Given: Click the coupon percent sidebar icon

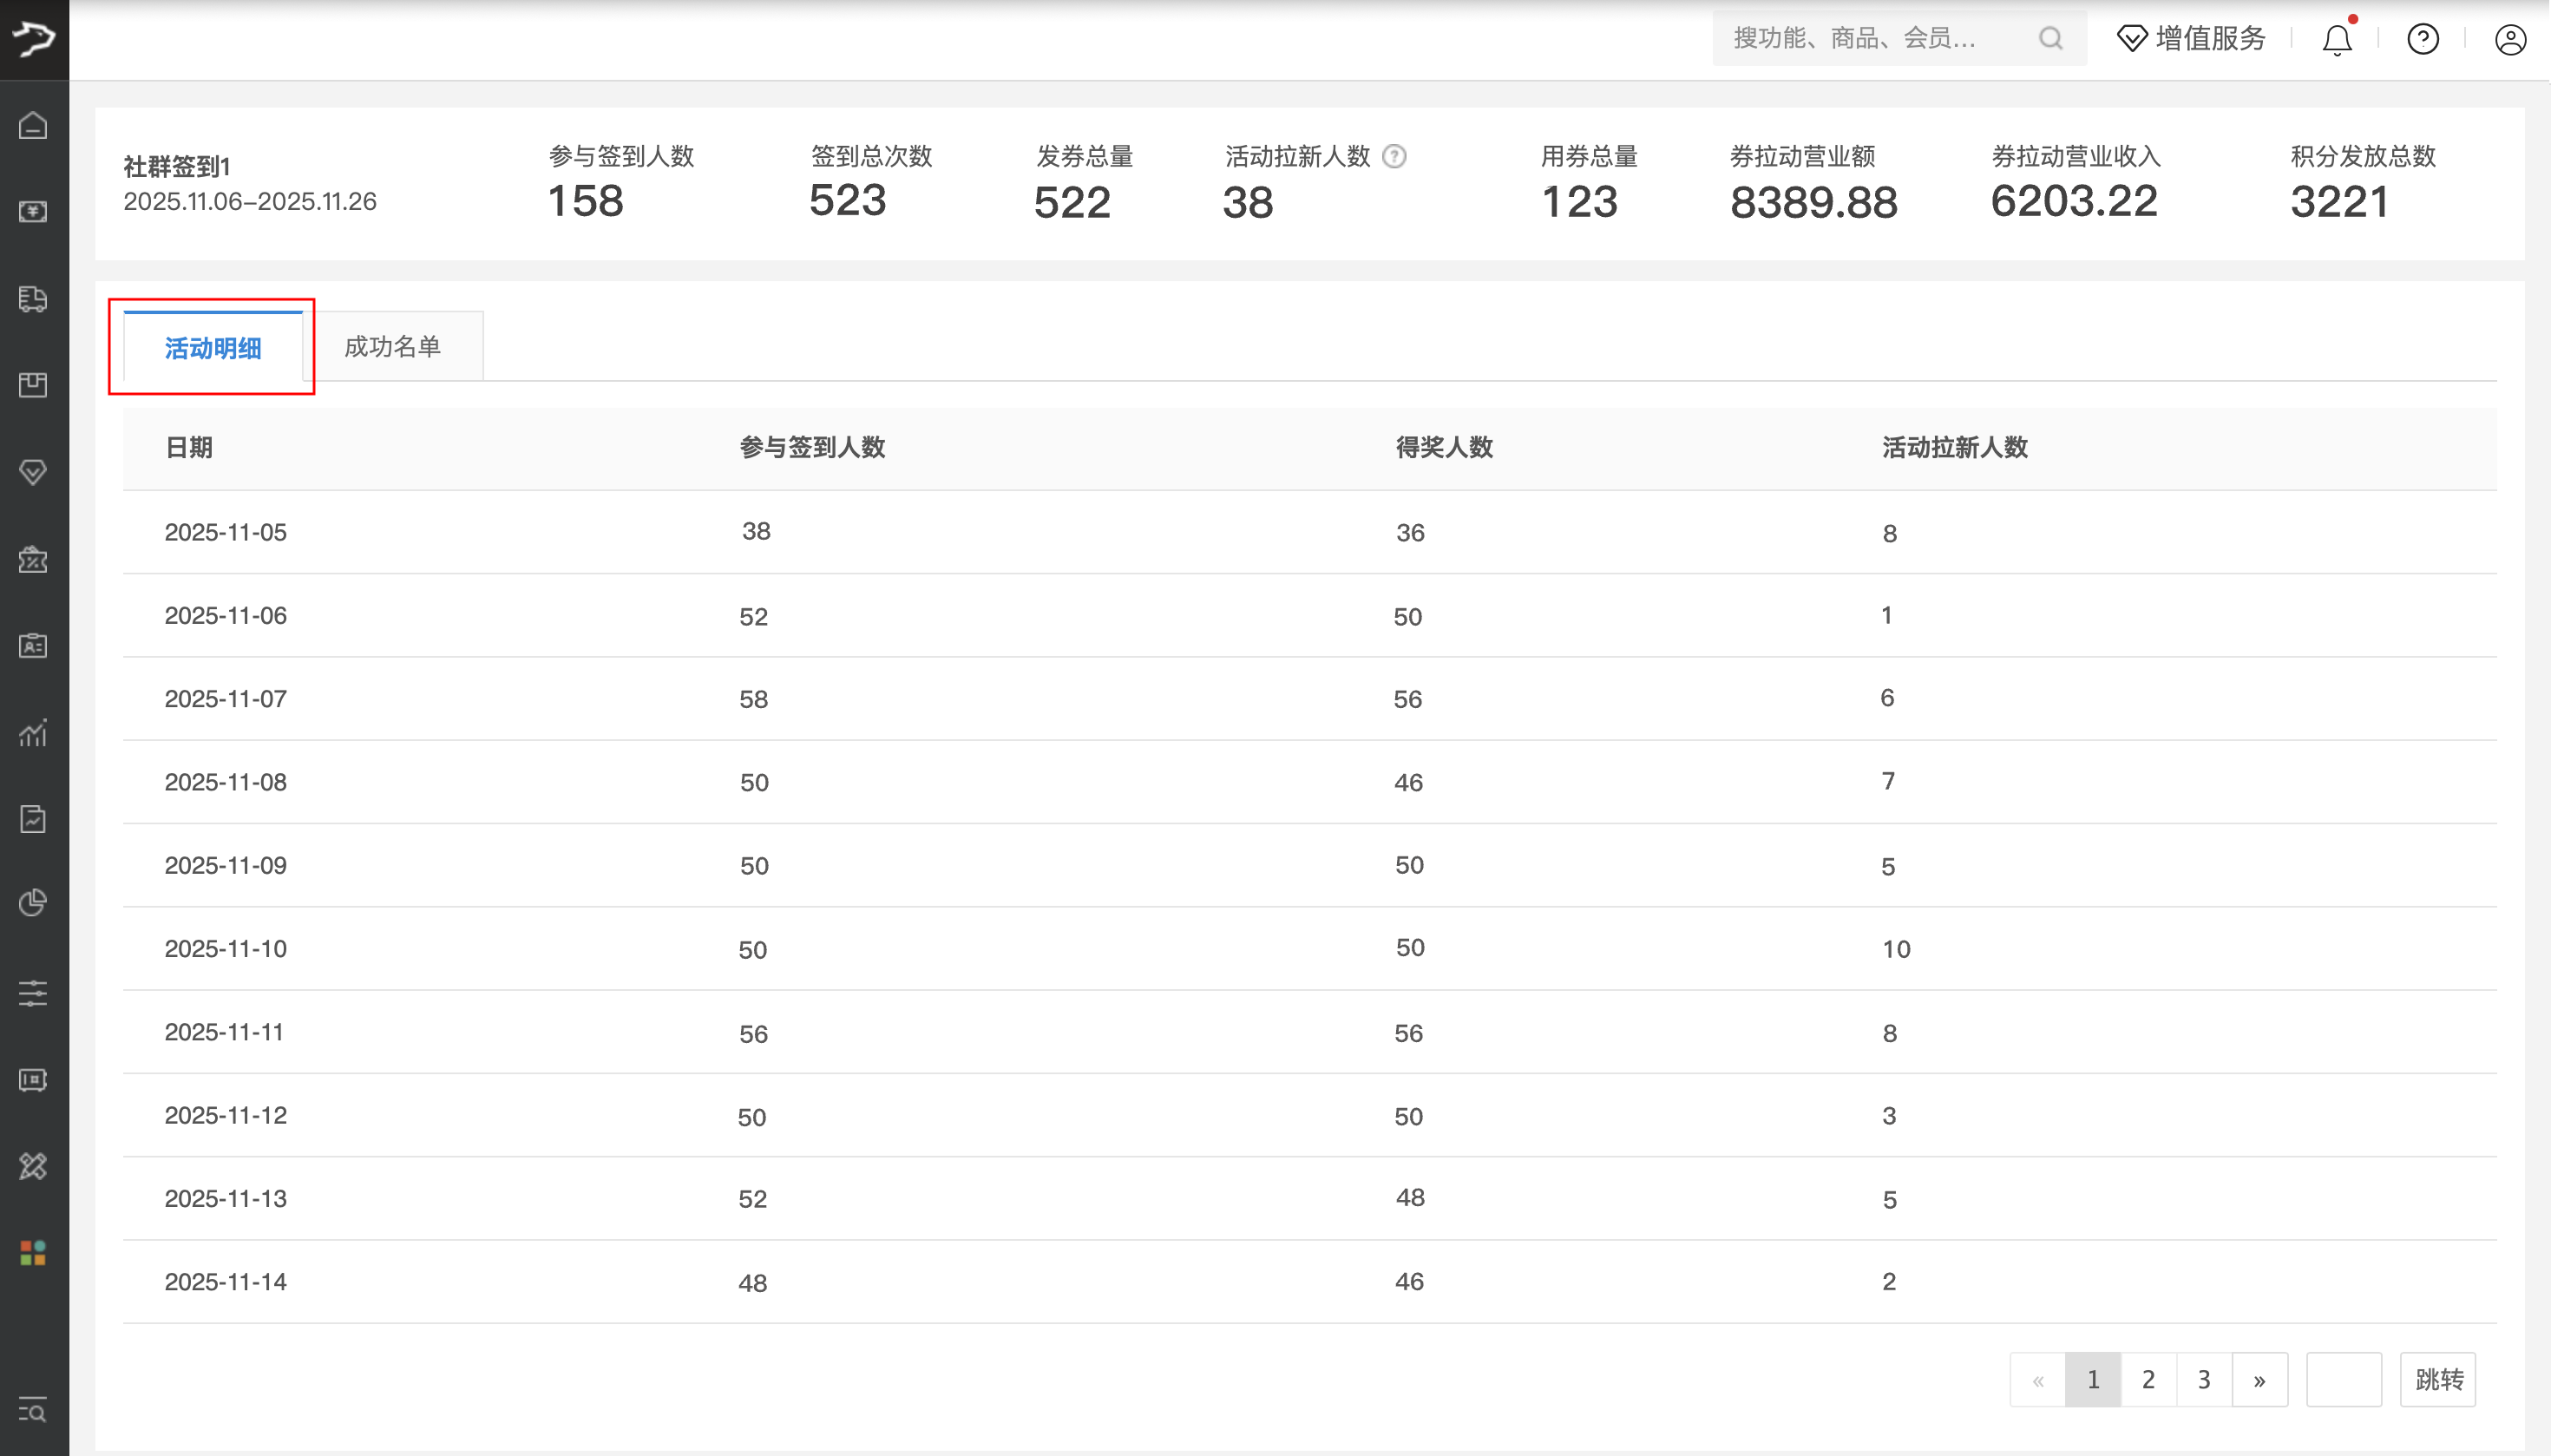Looking at the screenshot, I should coord(33,559).
